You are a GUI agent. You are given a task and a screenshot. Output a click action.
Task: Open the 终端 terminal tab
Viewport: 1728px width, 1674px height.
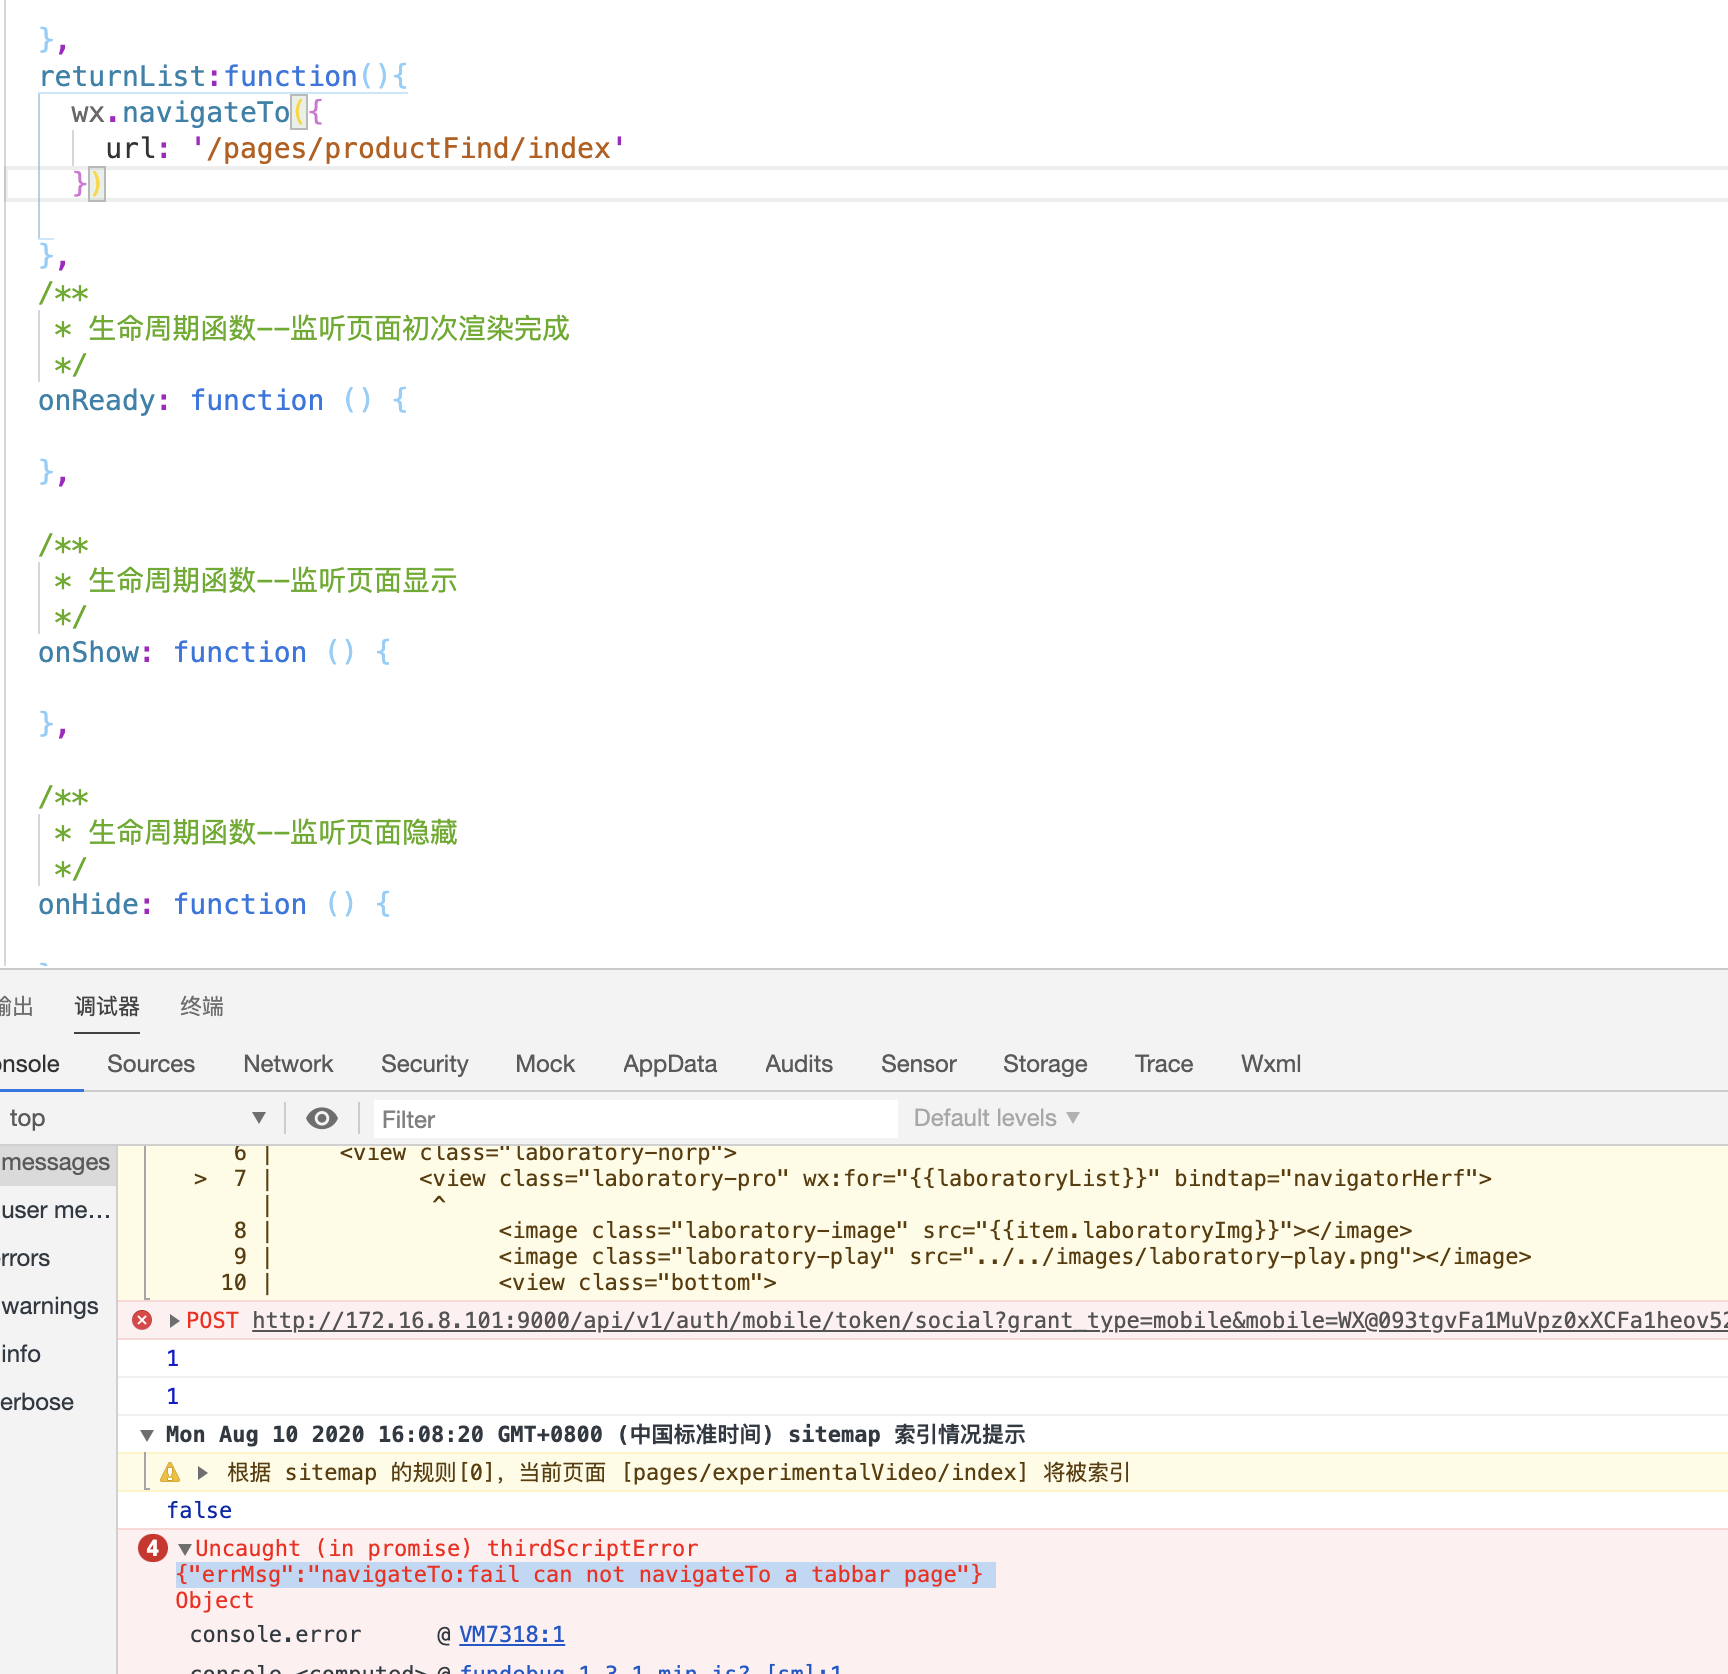point(201,1006)
